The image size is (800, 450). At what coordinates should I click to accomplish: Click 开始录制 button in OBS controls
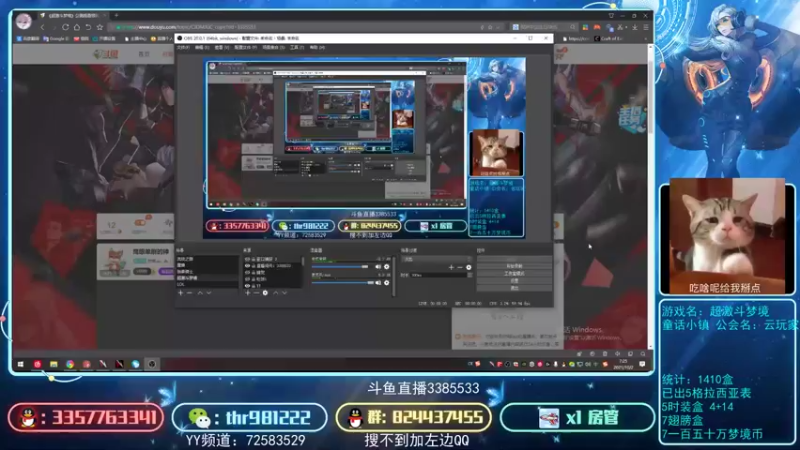[x=514, y=266]
